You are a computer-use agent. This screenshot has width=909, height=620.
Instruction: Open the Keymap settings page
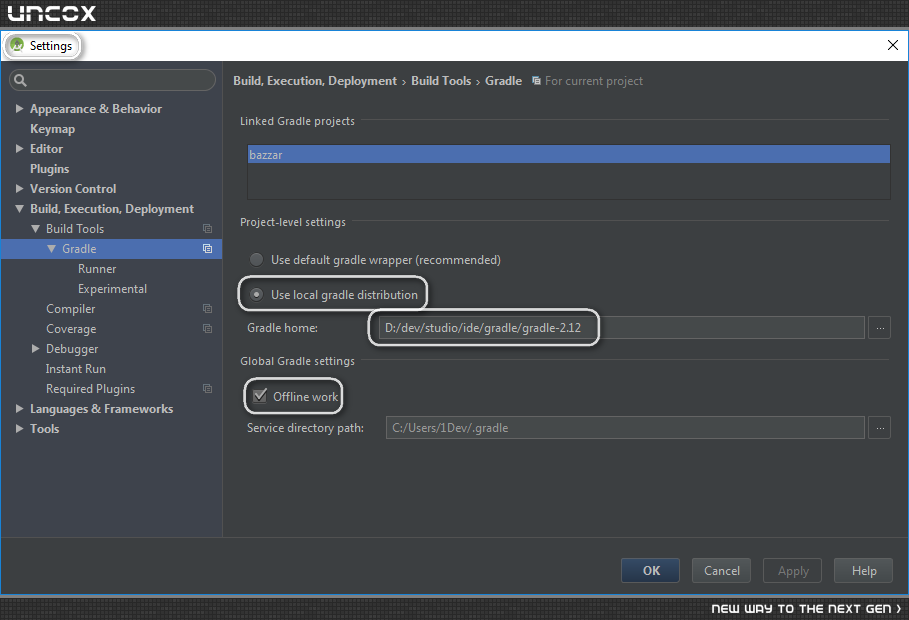click(52, 129)
